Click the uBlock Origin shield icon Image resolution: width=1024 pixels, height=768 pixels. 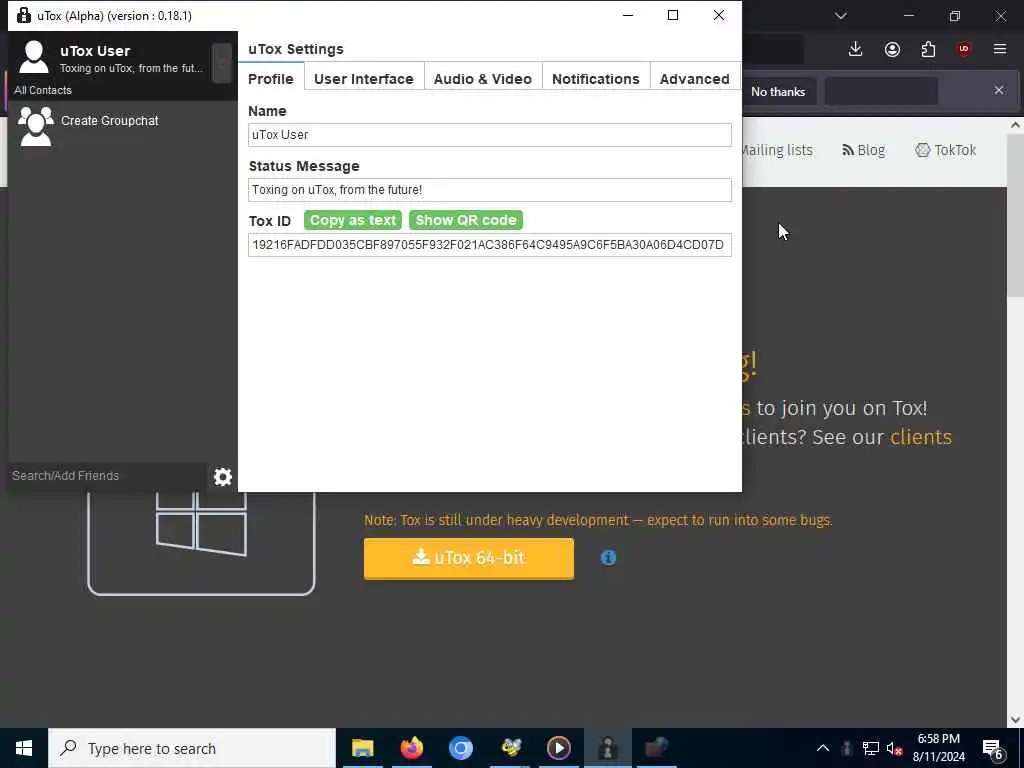pyautogui.click(x=964, y=49)
